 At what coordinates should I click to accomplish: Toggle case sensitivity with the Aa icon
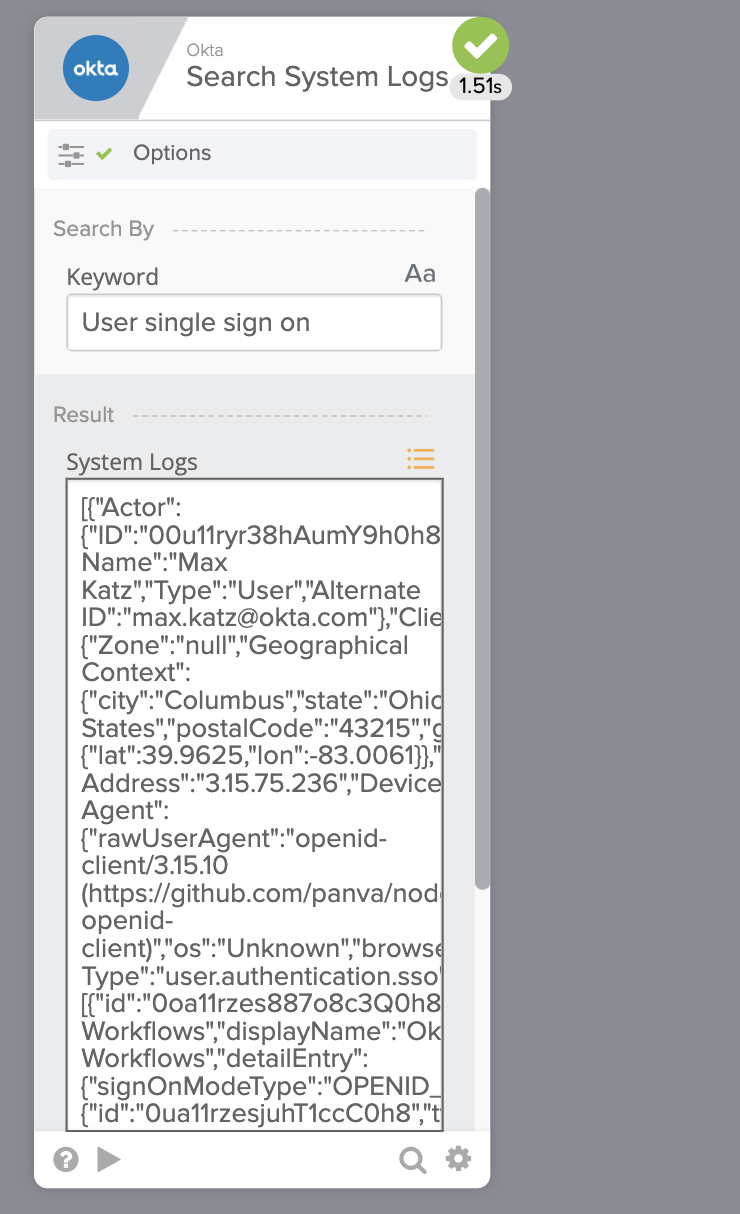pyautogui.click(x=419, y=273)
